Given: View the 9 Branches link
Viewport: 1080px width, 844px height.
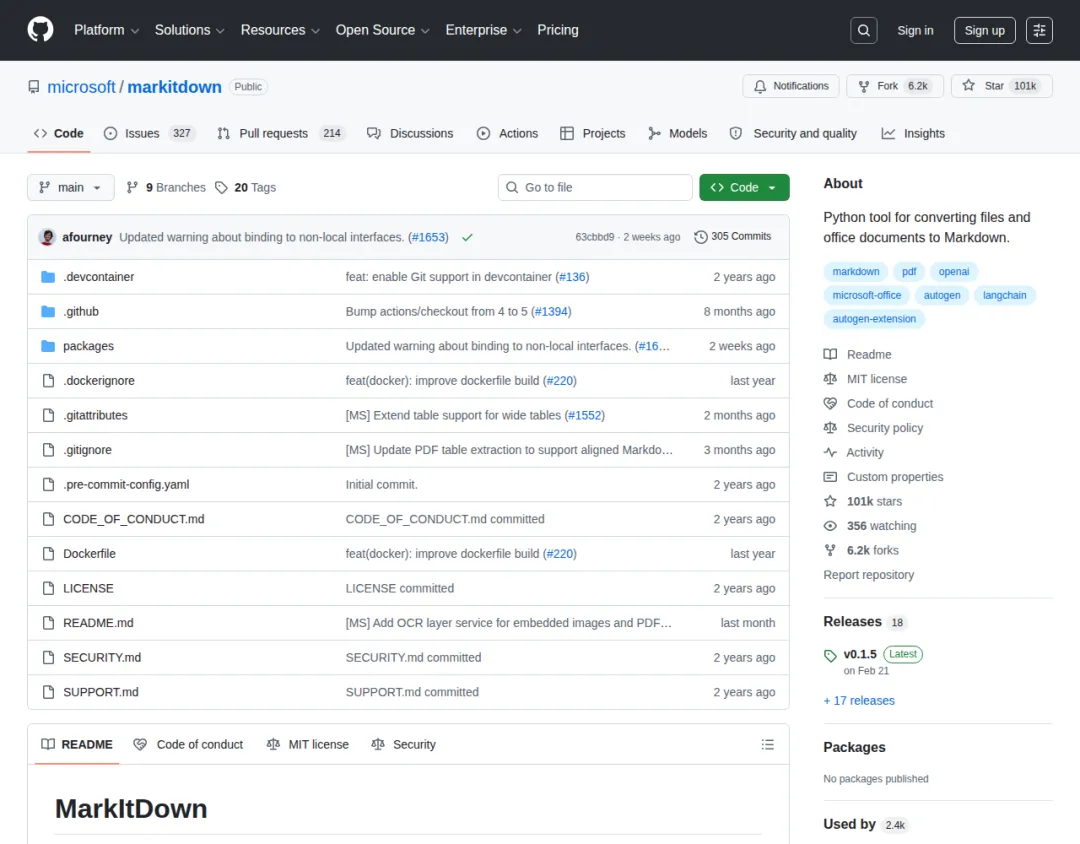Looking at the screenshot, I should [x=166, y=187].
